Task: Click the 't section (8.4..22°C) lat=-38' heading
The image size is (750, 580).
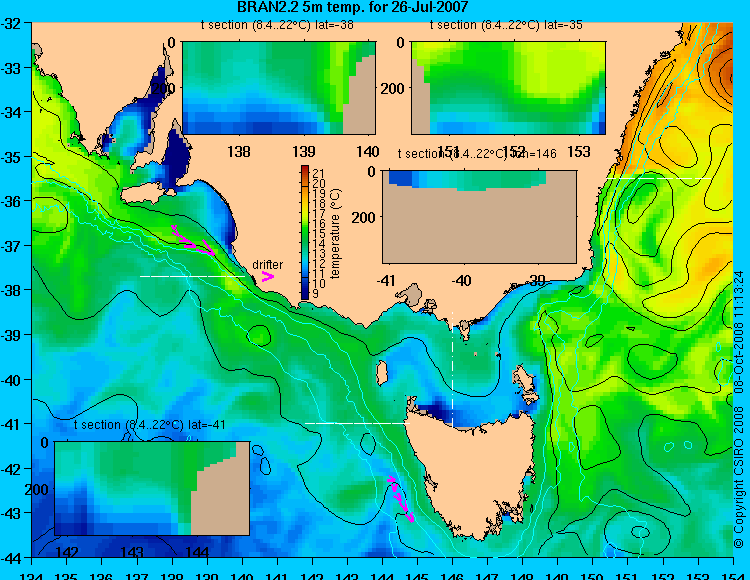Action: click(x=277, y=25)
